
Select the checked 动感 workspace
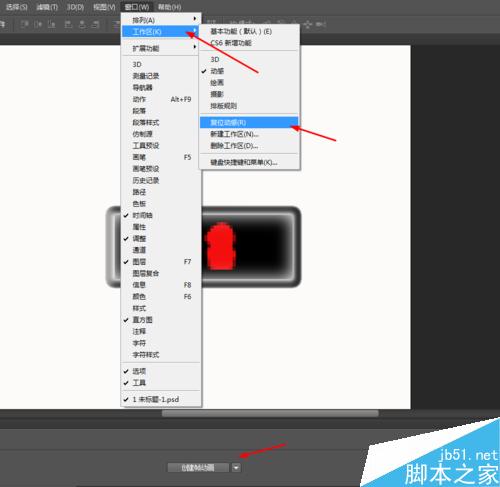coord(249,71)
